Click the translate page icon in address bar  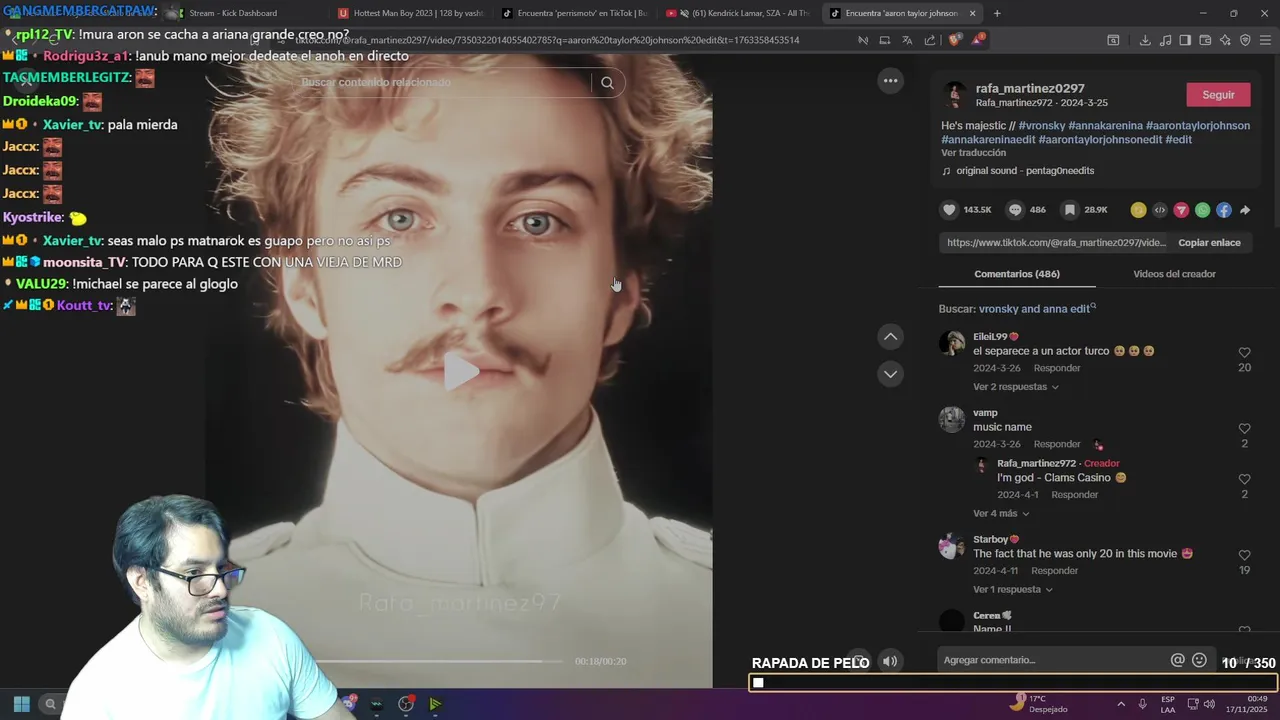pos(907,40)
